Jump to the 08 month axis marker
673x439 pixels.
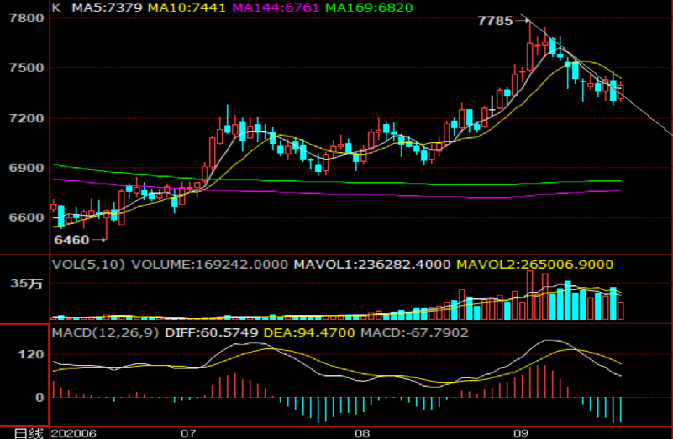point(363,433)
